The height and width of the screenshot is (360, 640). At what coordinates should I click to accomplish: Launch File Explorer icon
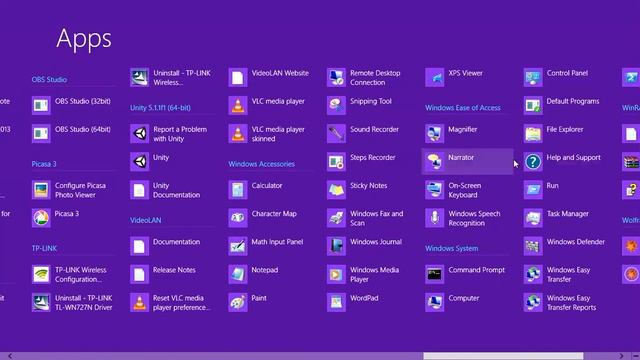[533, 133]
